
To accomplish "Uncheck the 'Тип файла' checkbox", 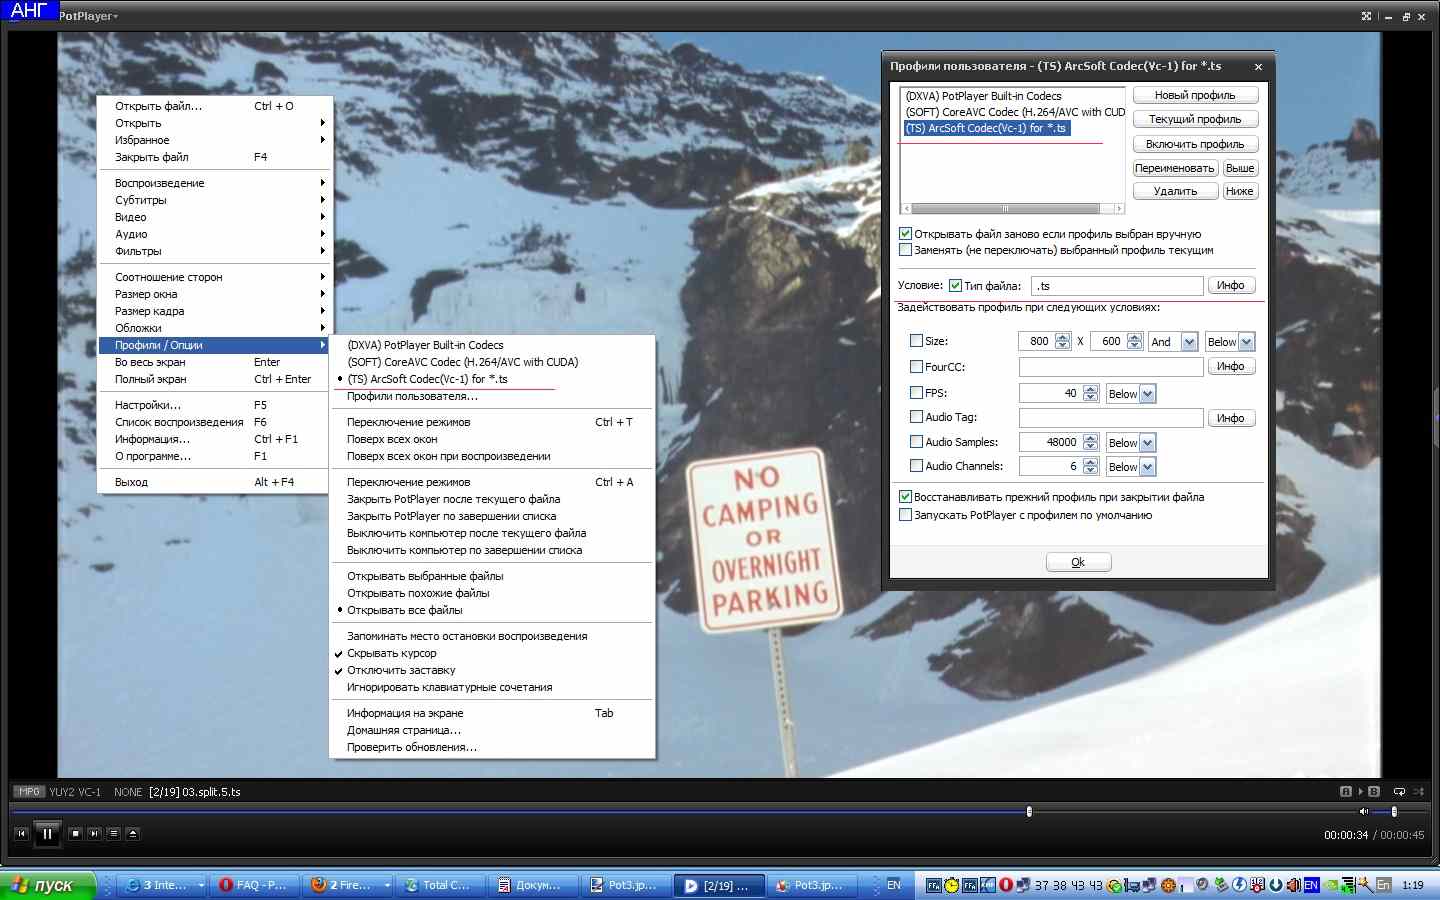I will [x=955, y=286].
